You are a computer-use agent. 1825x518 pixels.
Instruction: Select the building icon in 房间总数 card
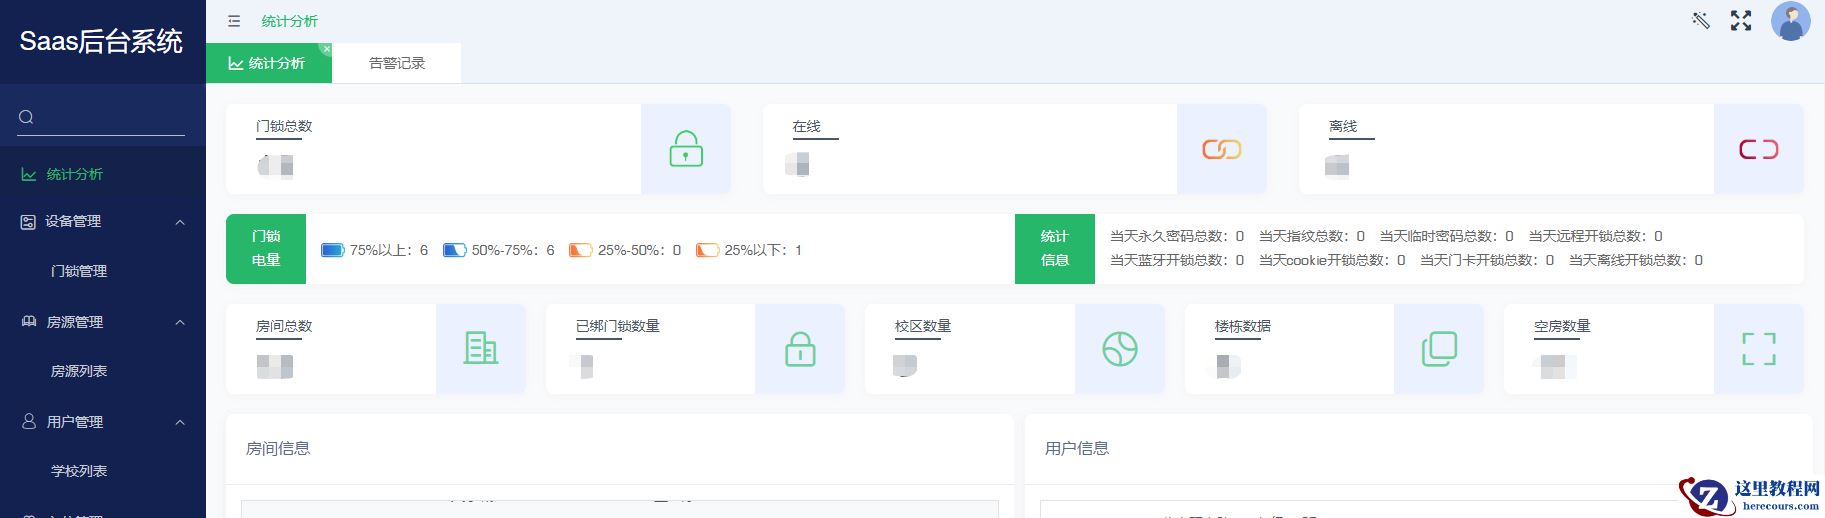pyautogui.click(x=481, y=349)
